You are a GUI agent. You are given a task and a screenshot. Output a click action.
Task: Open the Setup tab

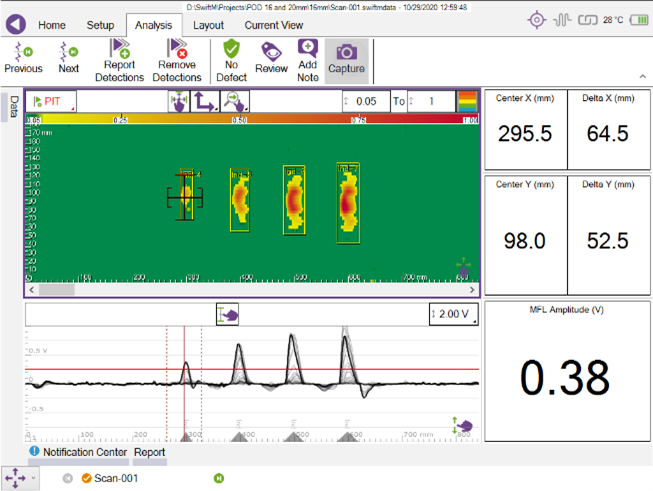[100, 25]
